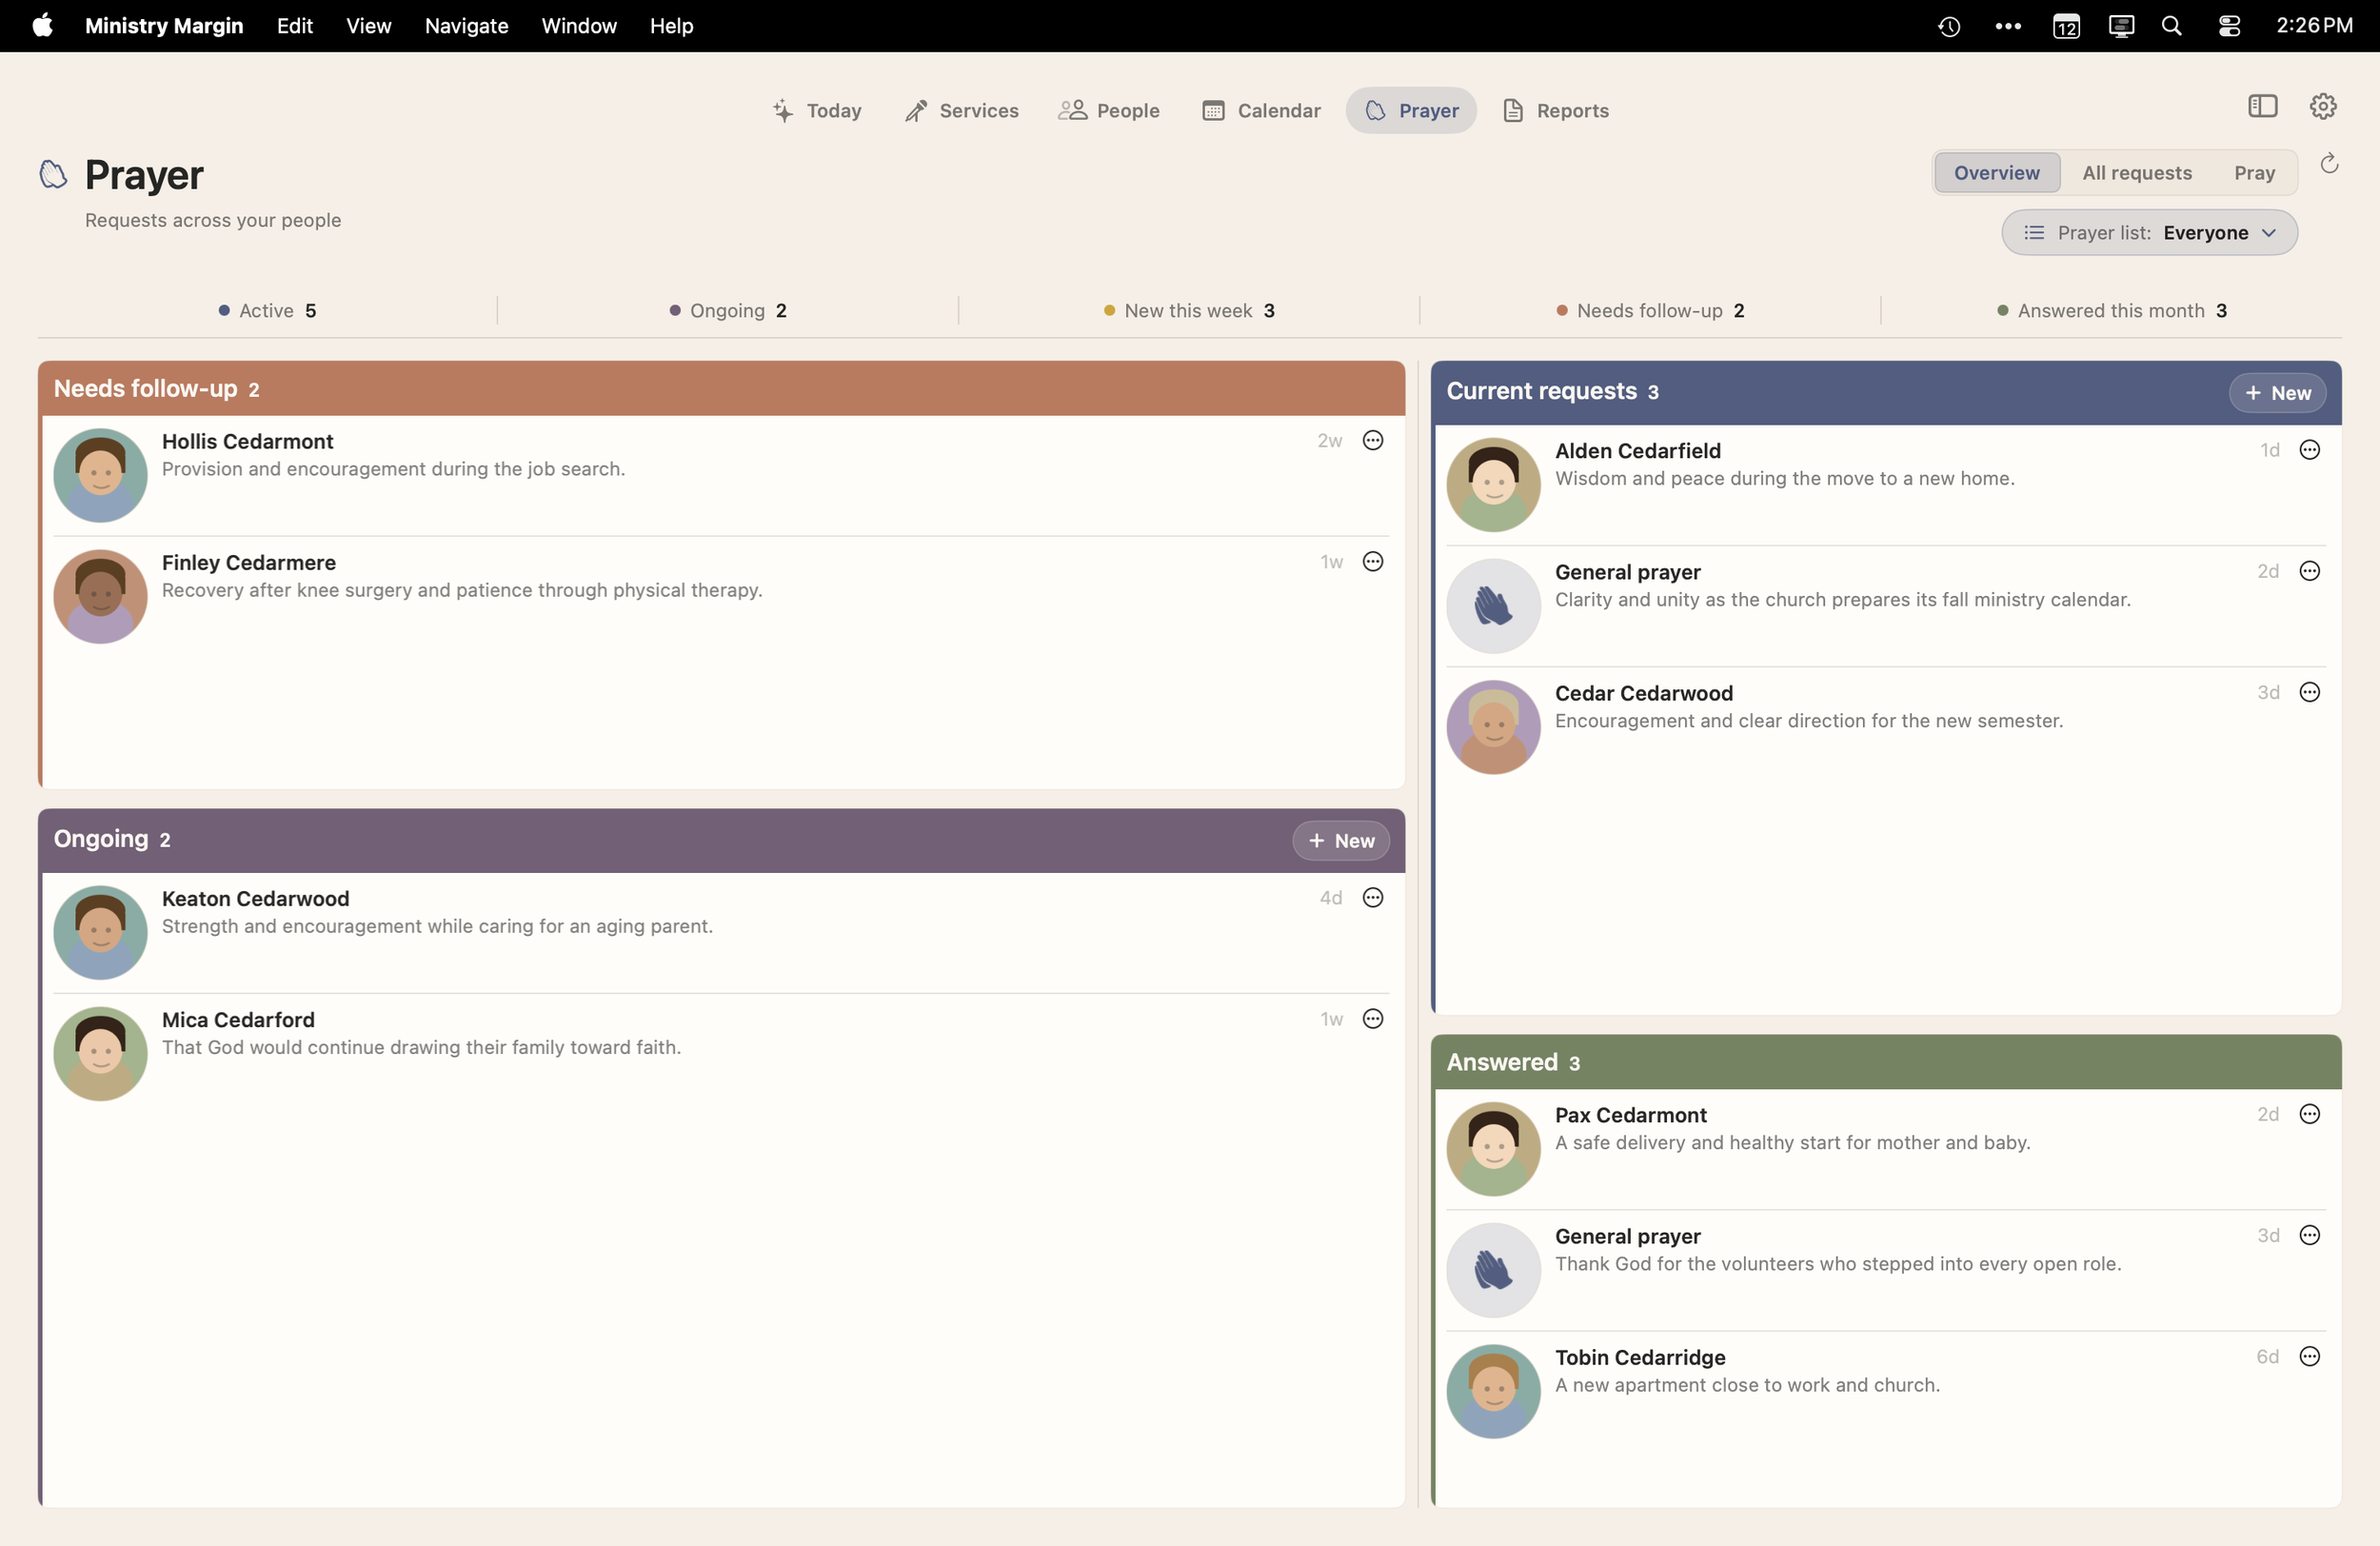Open more options for Cedar Cedarwood request
The height and width of the screenshot is (1546, 2380).
pos(2309,692)
